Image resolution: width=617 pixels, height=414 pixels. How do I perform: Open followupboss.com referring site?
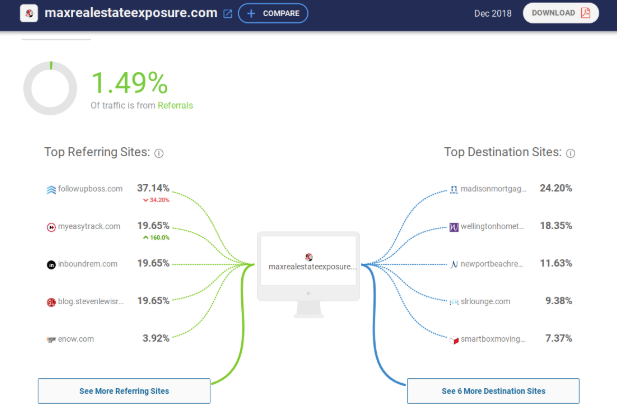(x=90, y=189)
